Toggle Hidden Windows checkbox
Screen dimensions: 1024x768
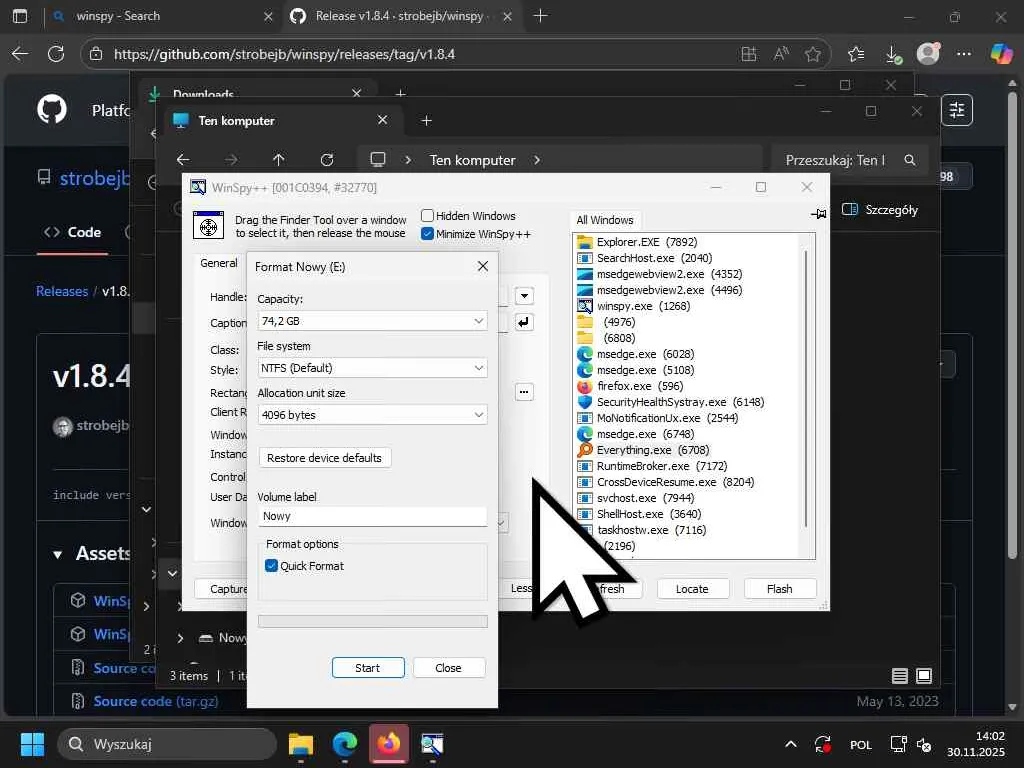coord(427,216)
